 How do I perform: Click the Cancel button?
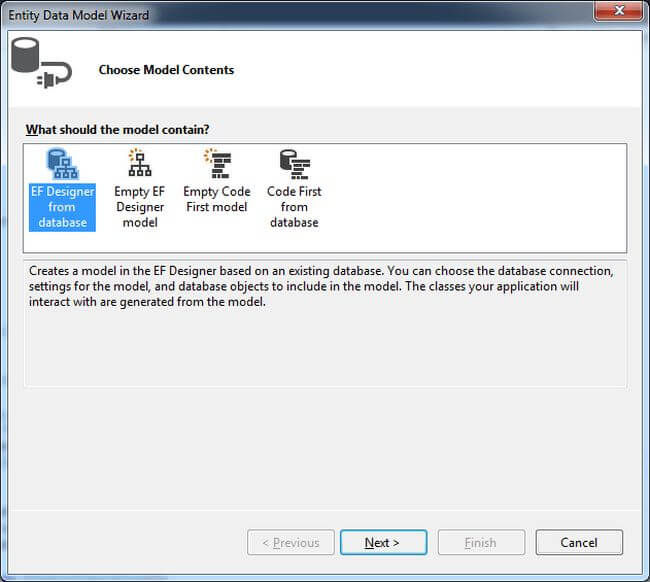point(579,542)
